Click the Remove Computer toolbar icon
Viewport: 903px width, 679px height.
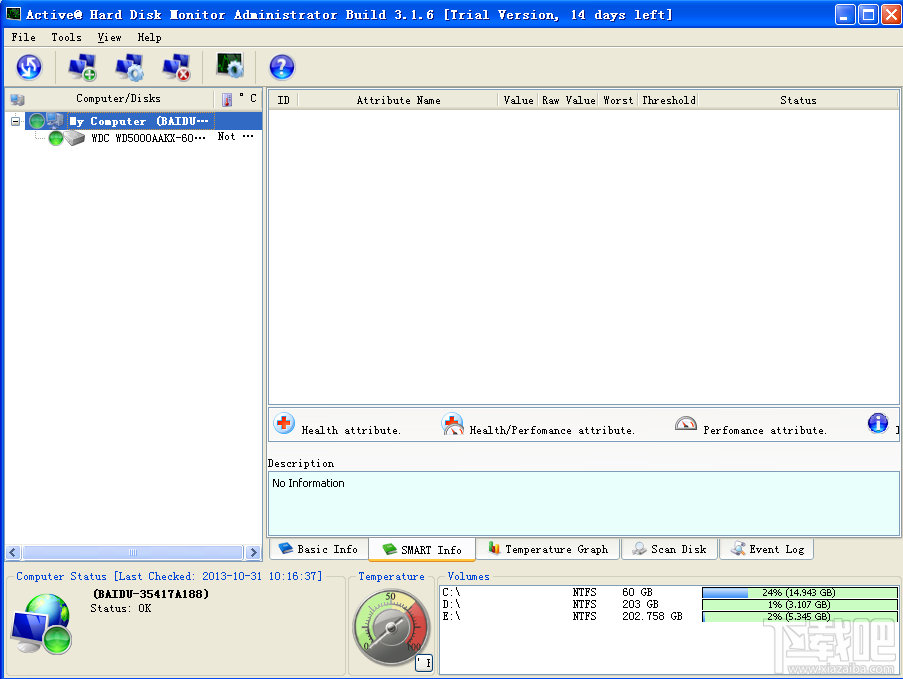tap(177, 68)
